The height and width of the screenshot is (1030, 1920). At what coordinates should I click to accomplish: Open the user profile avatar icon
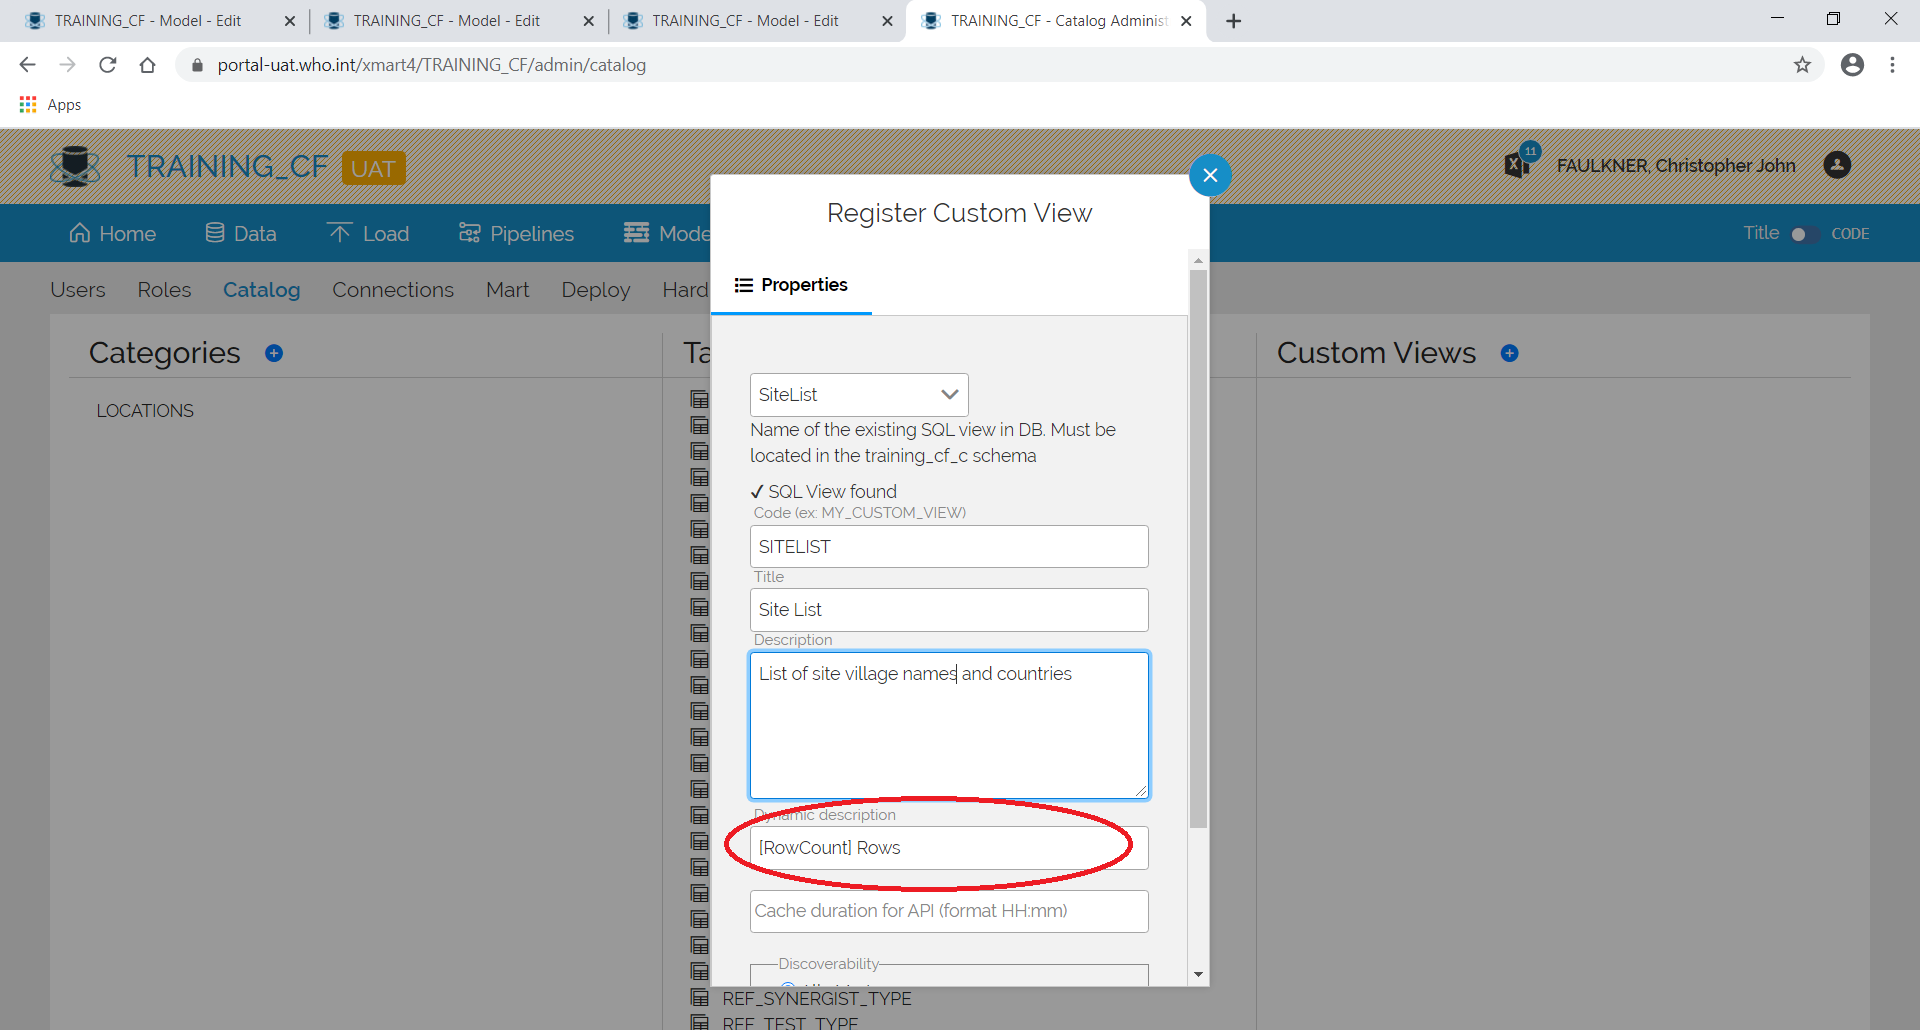[x=1838, y=166]
